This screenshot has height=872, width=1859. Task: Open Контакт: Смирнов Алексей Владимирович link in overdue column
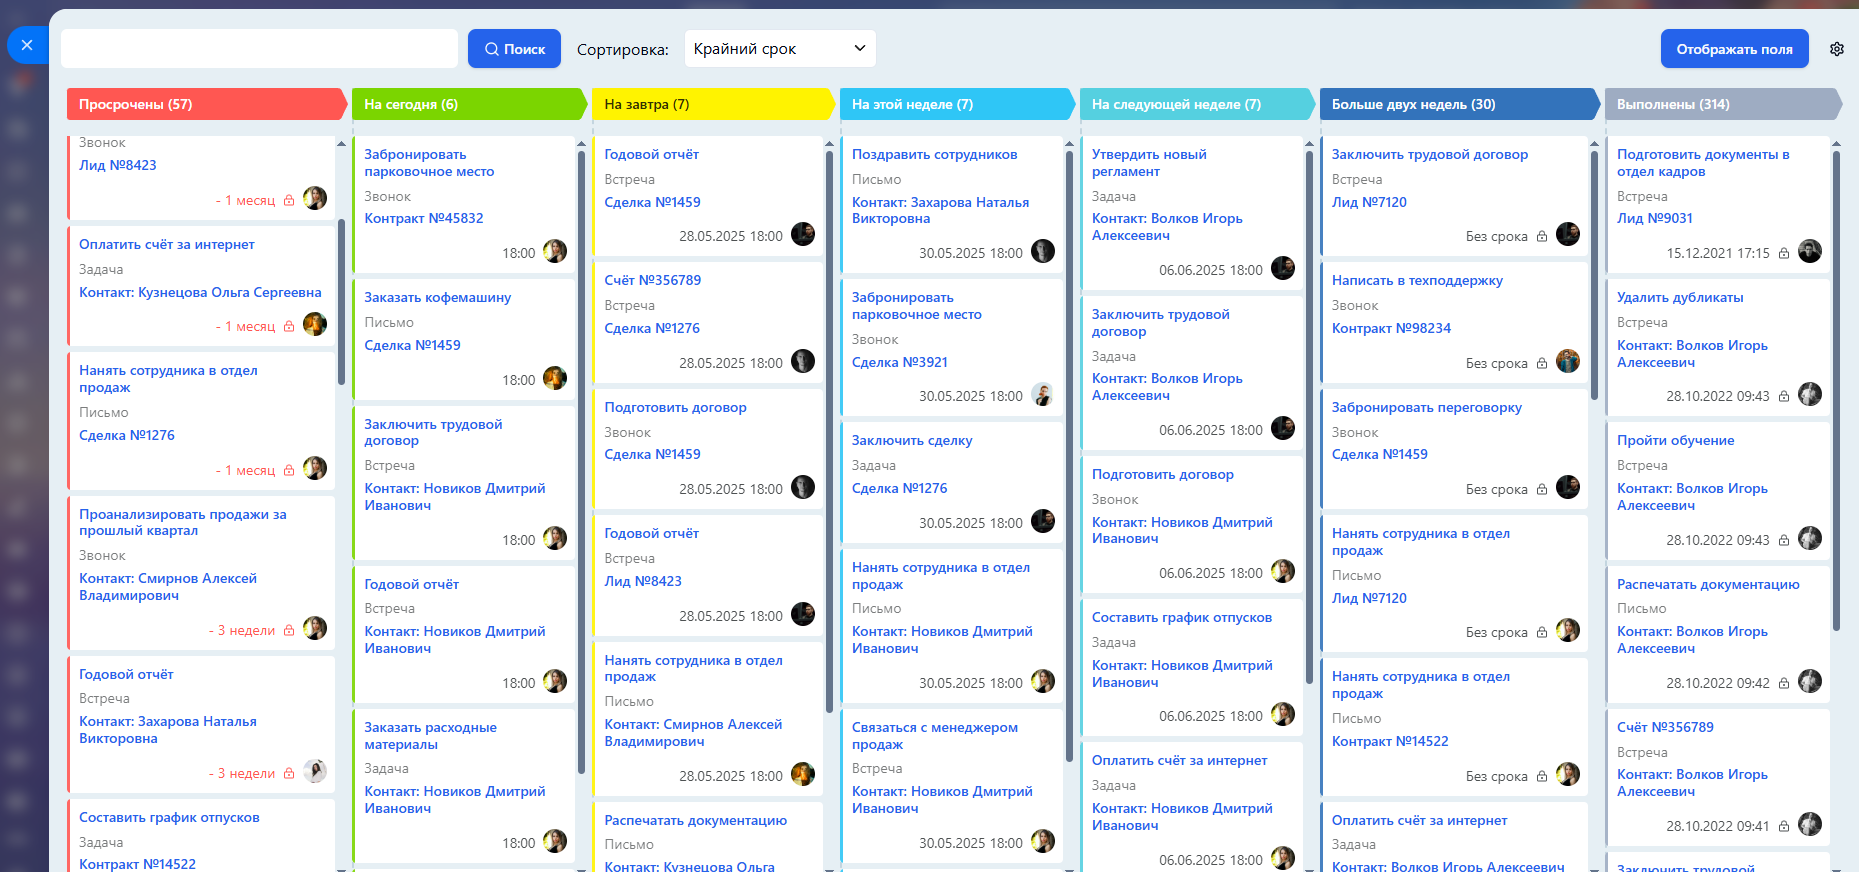[168, 587]
